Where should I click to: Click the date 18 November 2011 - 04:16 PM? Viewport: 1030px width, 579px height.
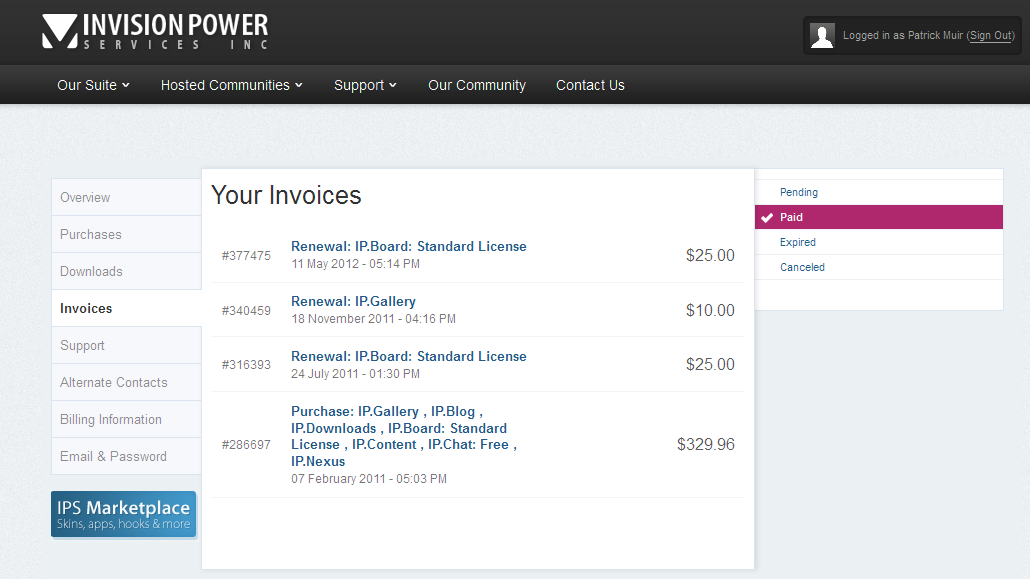click(x=373, y=319)
